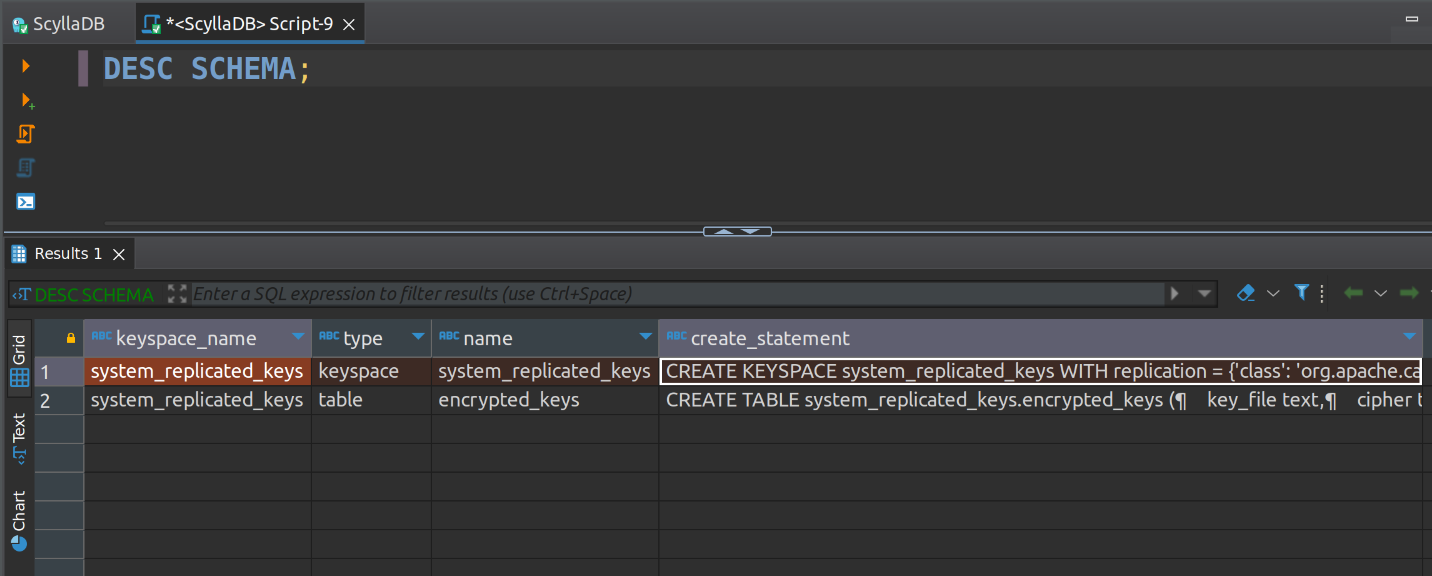
Task: Switch to Chart results view
Action: click(19, 520)
